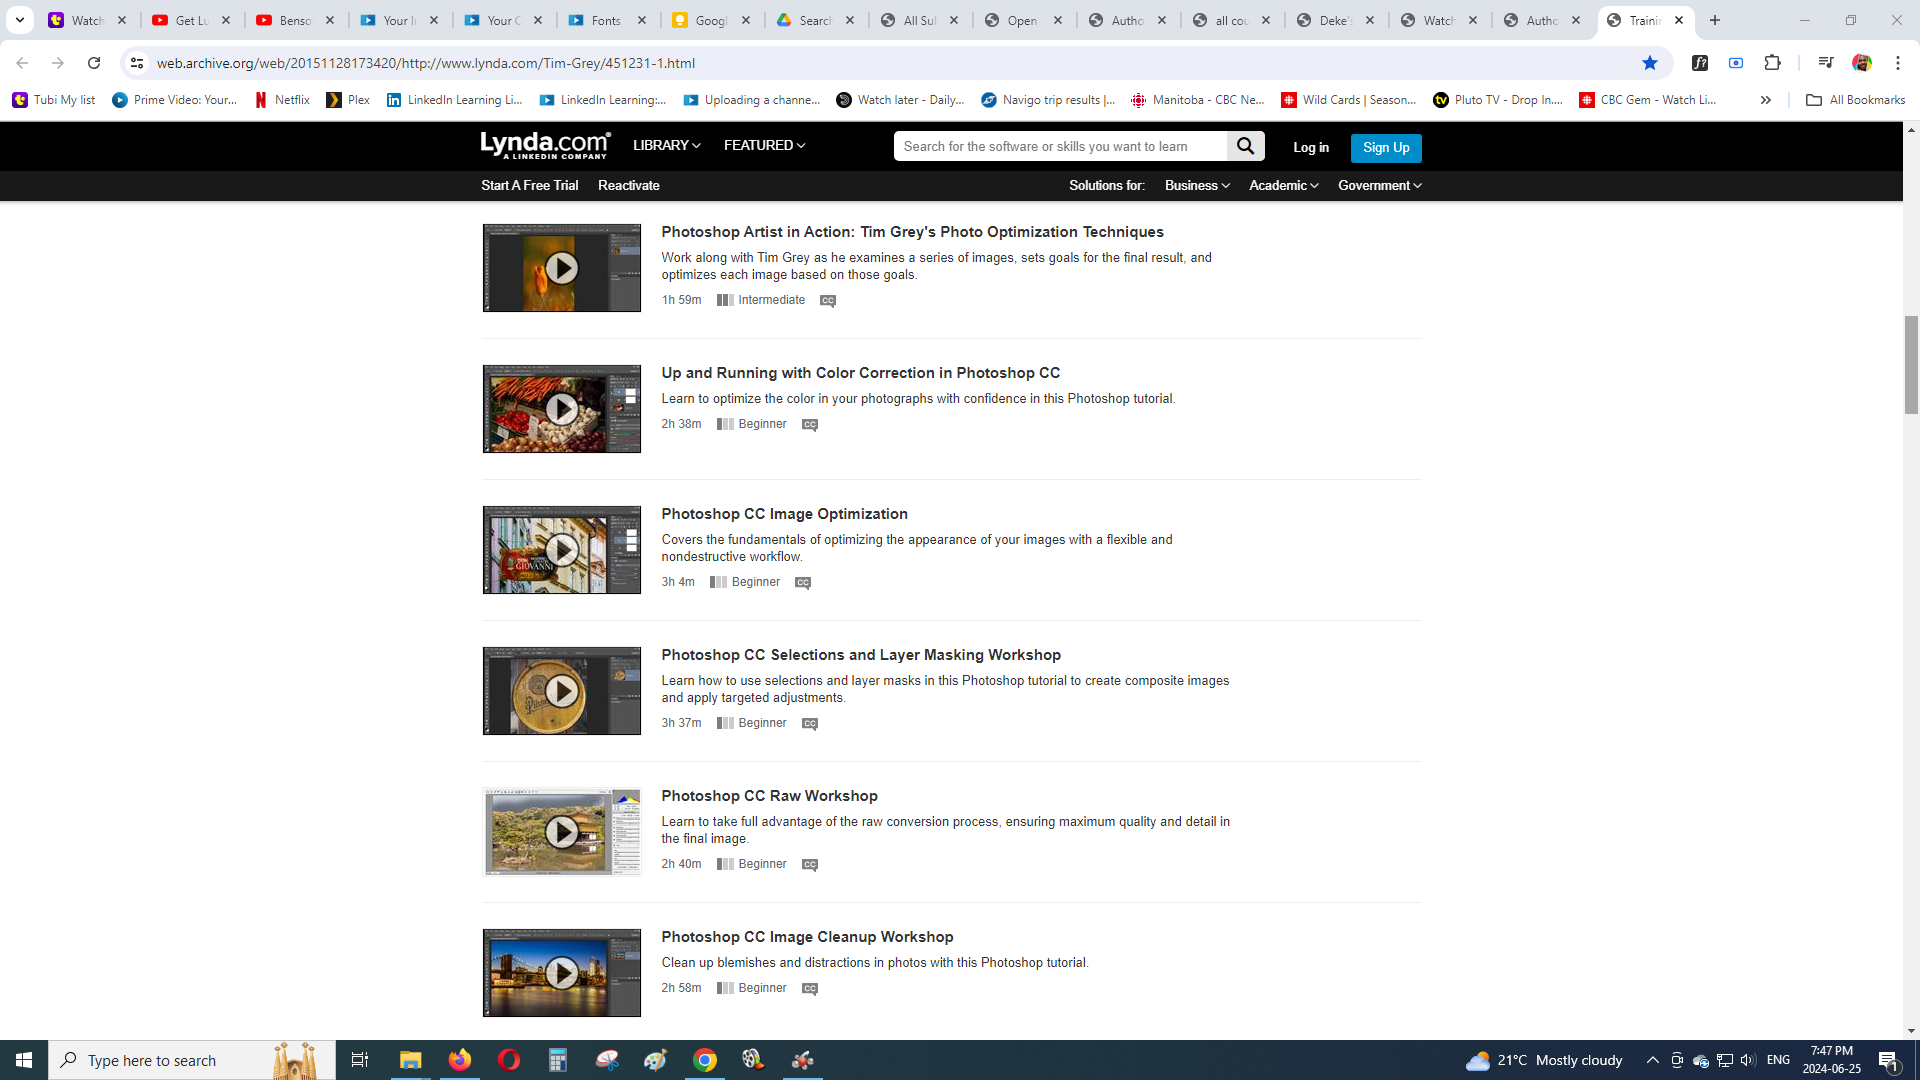Open Firefox from the taskbar

pyautogui.click(x=460, y=1060)
